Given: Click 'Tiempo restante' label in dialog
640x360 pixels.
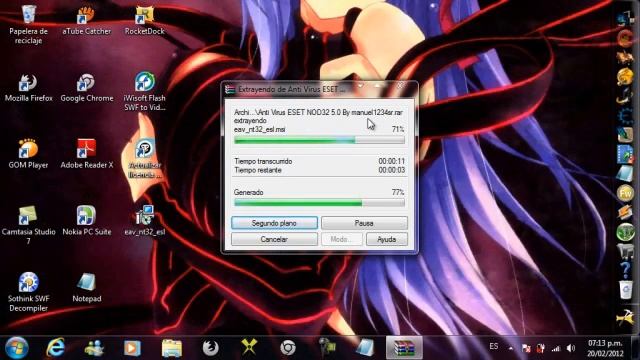Looking at the screenshot, I should [258, 170].
